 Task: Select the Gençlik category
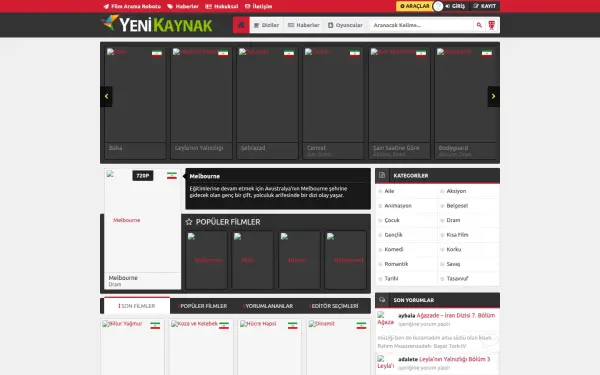point(393,235)
